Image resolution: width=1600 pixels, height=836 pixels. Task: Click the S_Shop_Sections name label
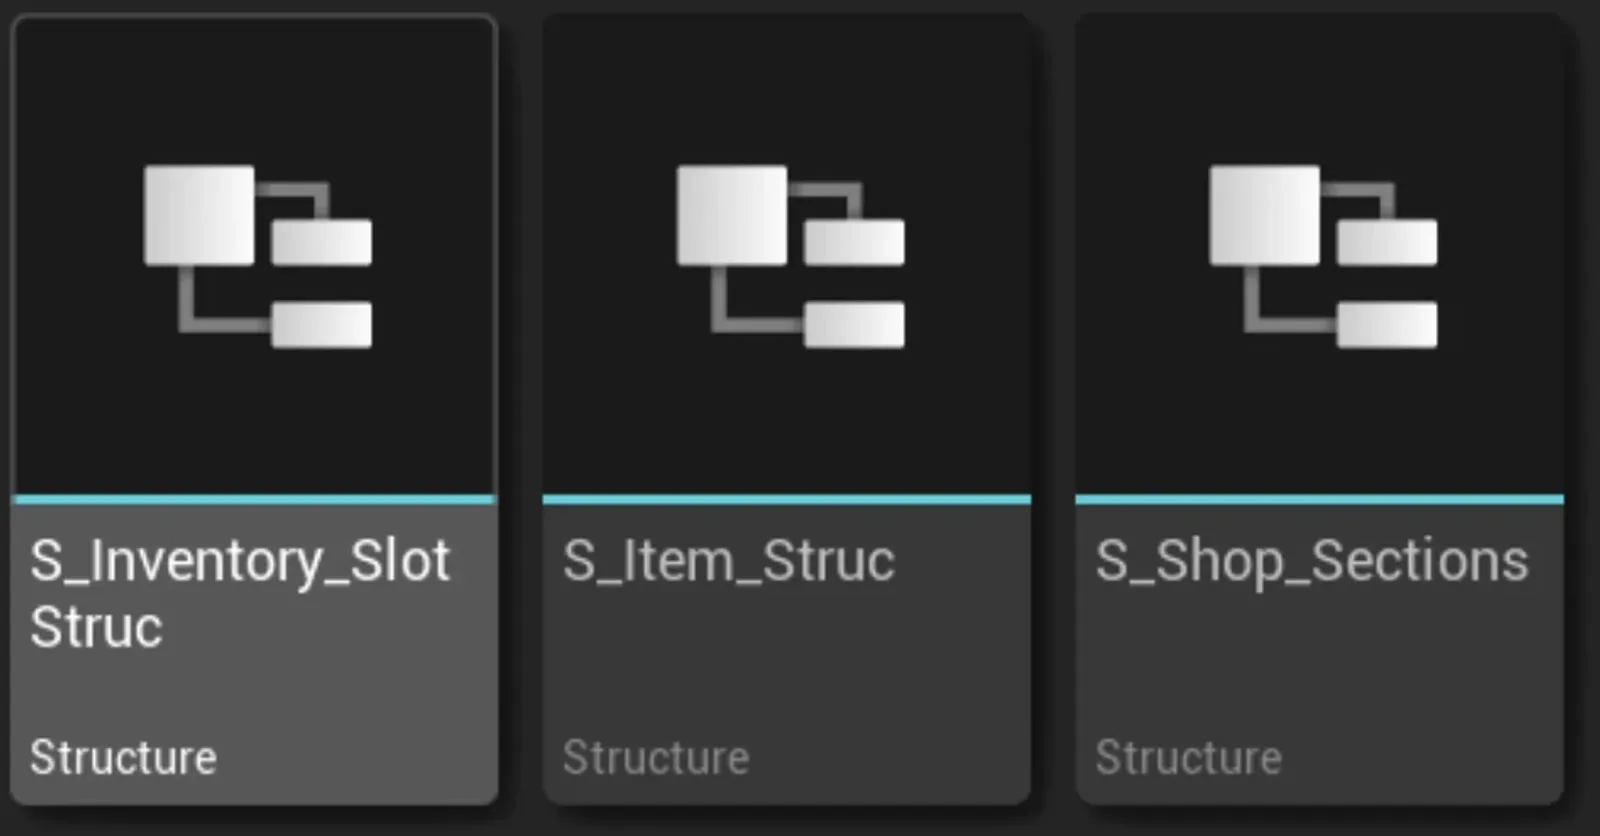[x=1311, y=561]
